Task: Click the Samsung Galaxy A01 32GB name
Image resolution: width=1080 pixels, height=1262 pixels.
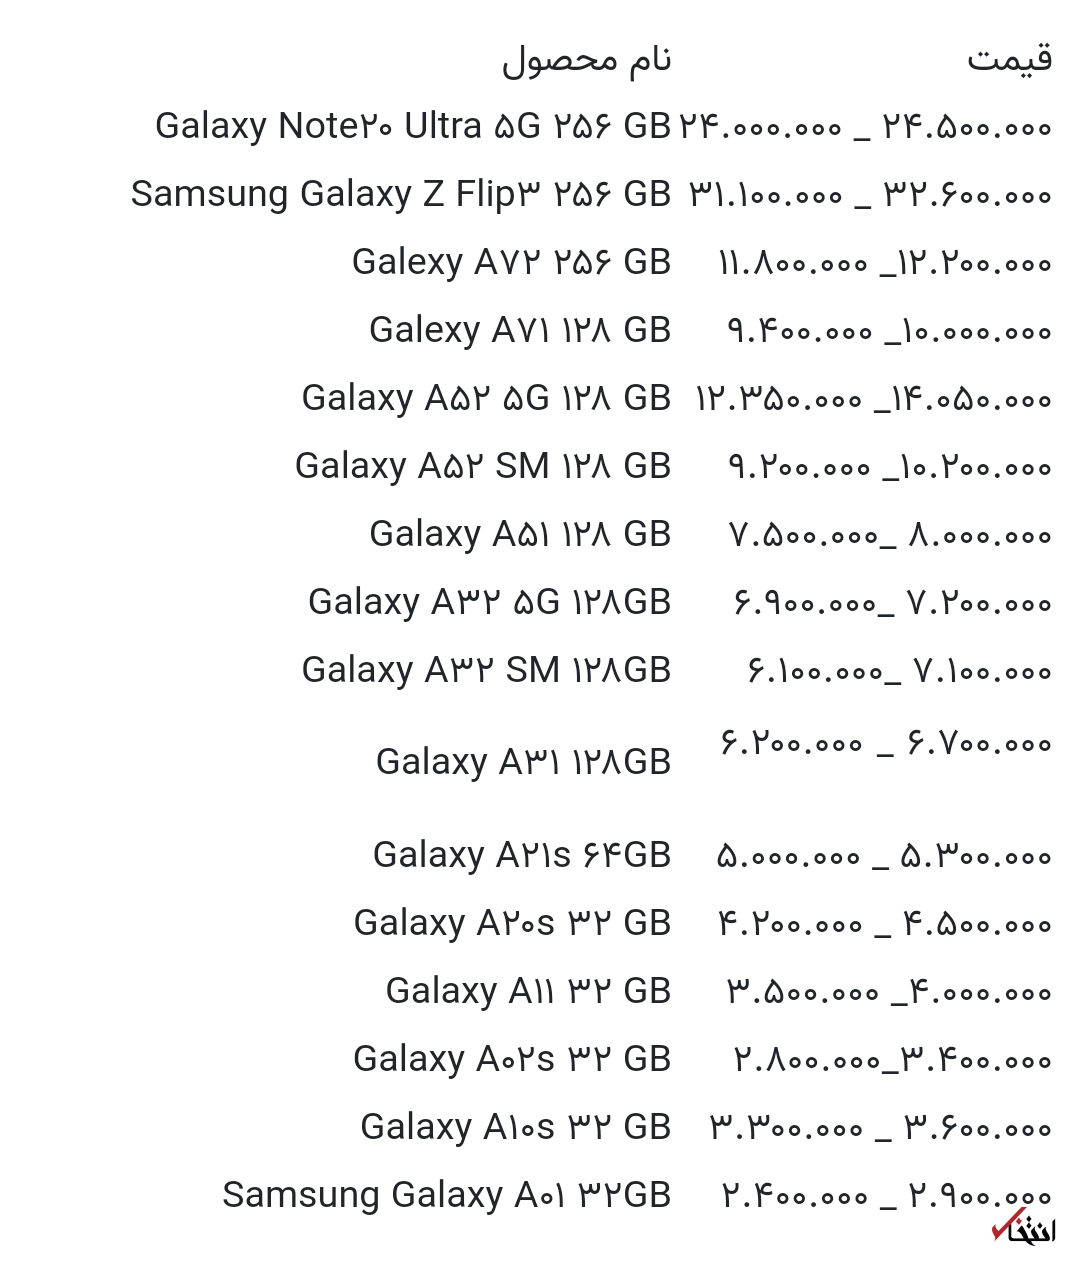Action: (x=446, y=1195)
